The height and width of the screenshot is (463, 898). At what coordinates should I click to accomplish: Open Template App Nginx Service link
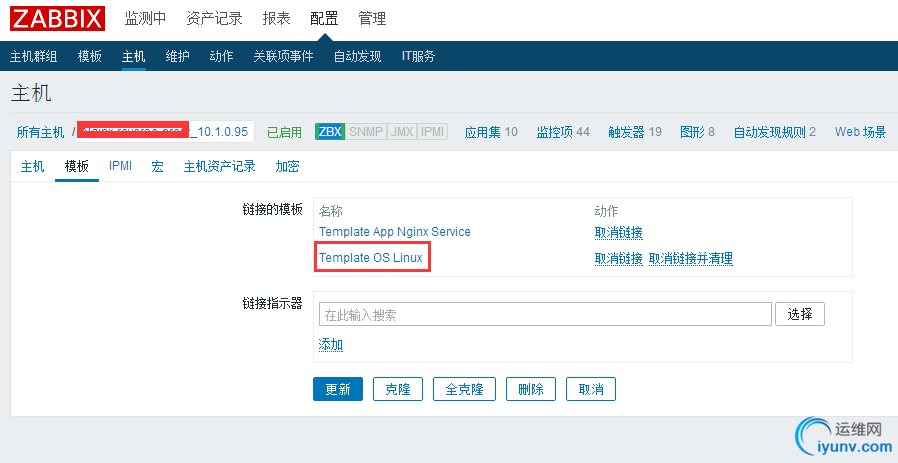click(x=394, y=232)
